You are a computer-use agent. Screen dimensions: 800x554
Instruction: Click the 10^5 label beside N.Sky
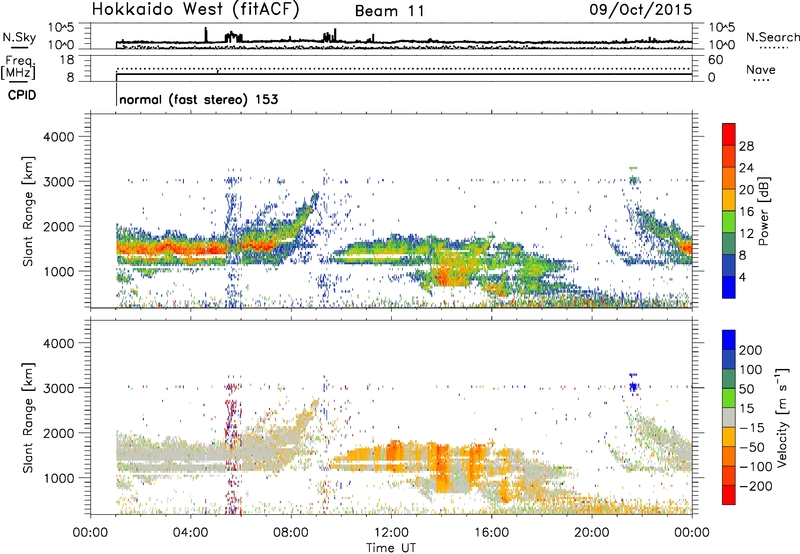click(x=61, y=28)
